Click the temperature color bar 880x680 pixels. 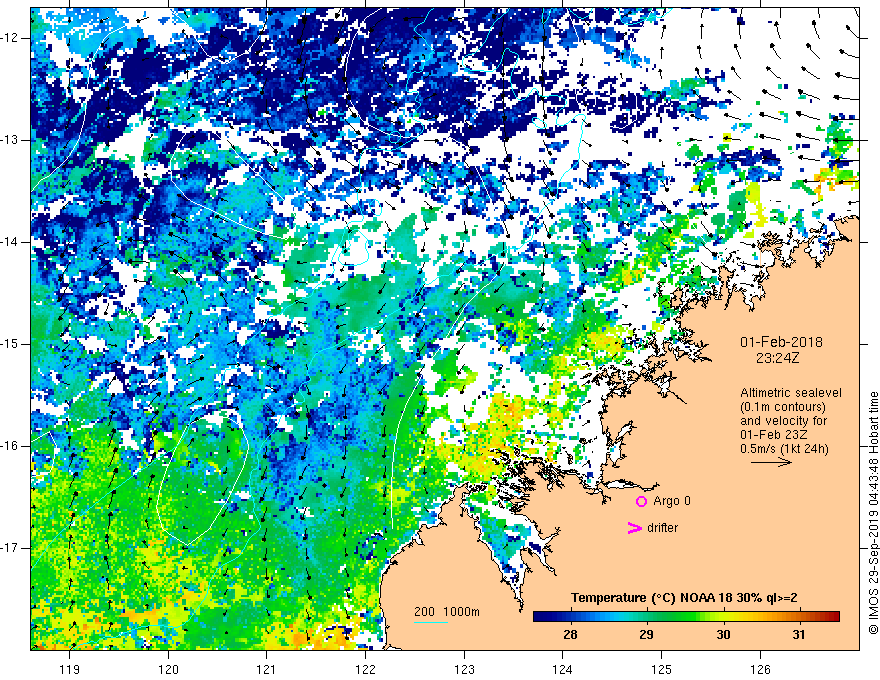(x=686, y=617)
